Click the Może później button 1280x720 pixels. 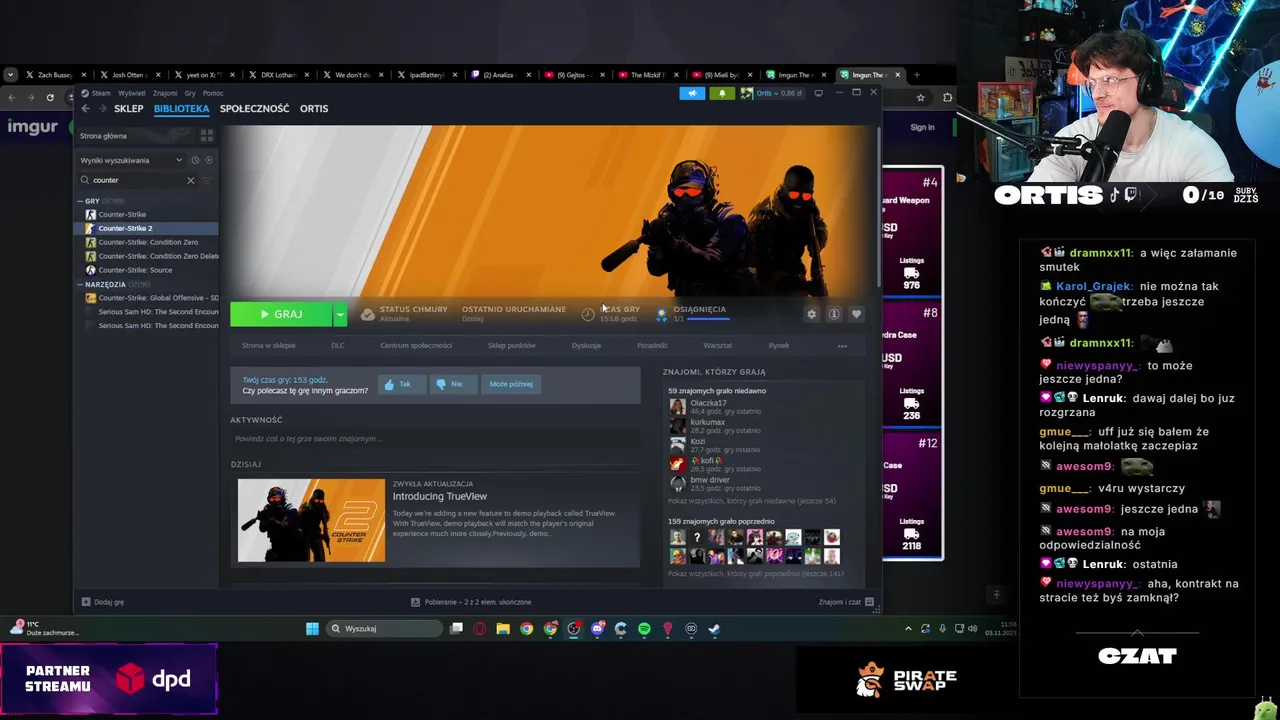(511, 384)
